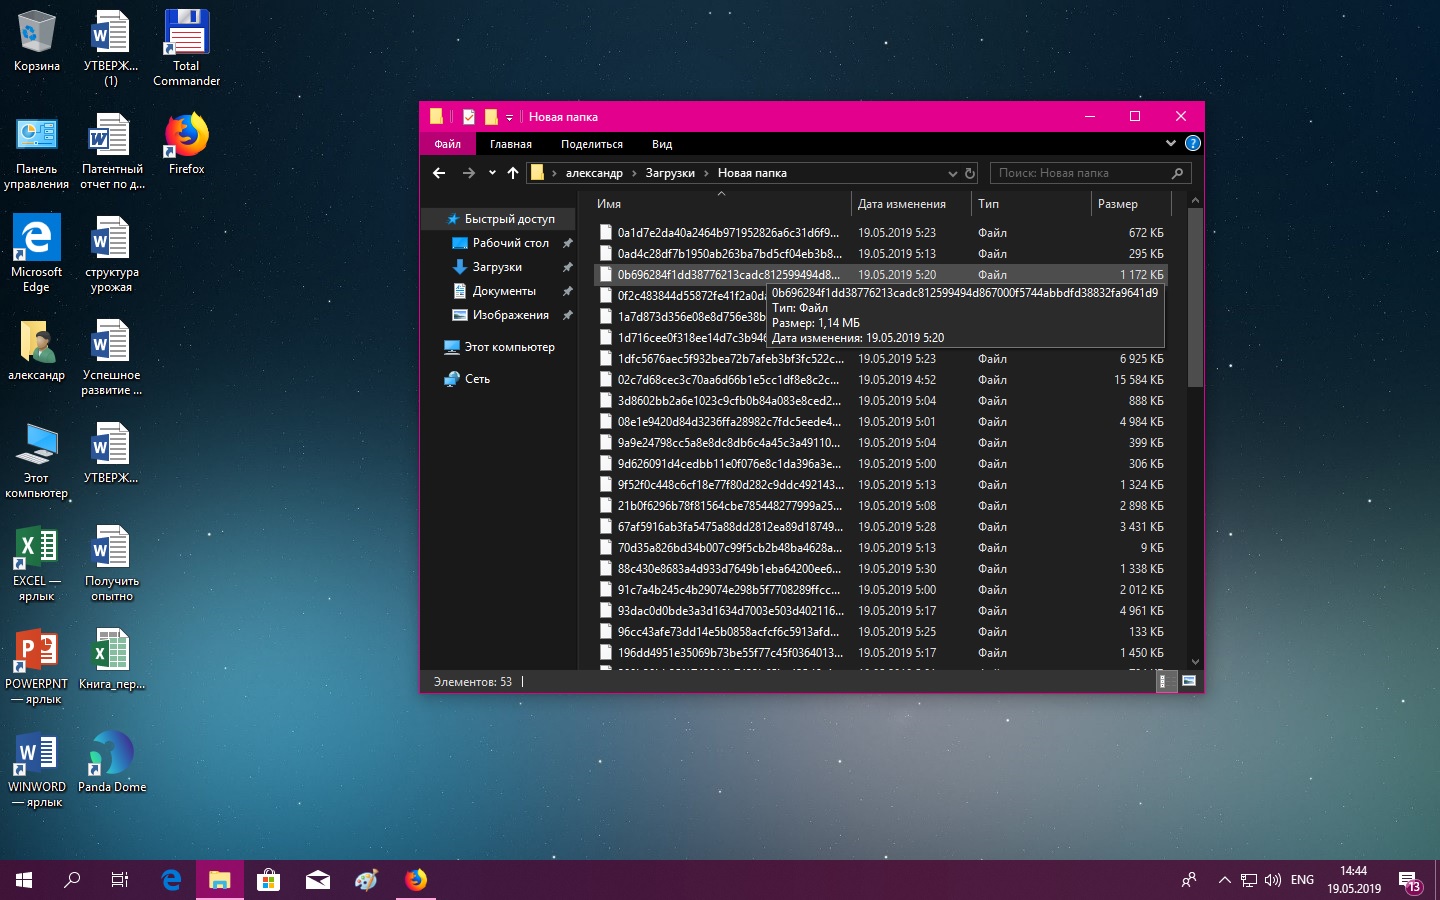This screenshot has height=900, width=1440.
Task: Open the Customize Quick Access Toolbar dropdown
Action: pos(509,118)
